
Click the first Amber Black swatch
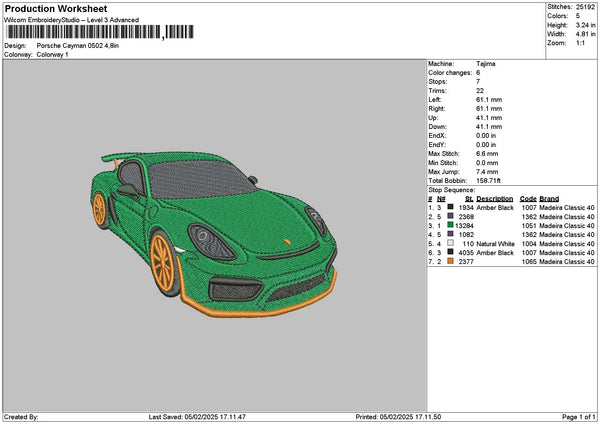pyautogui.click(x=450, y=207)
